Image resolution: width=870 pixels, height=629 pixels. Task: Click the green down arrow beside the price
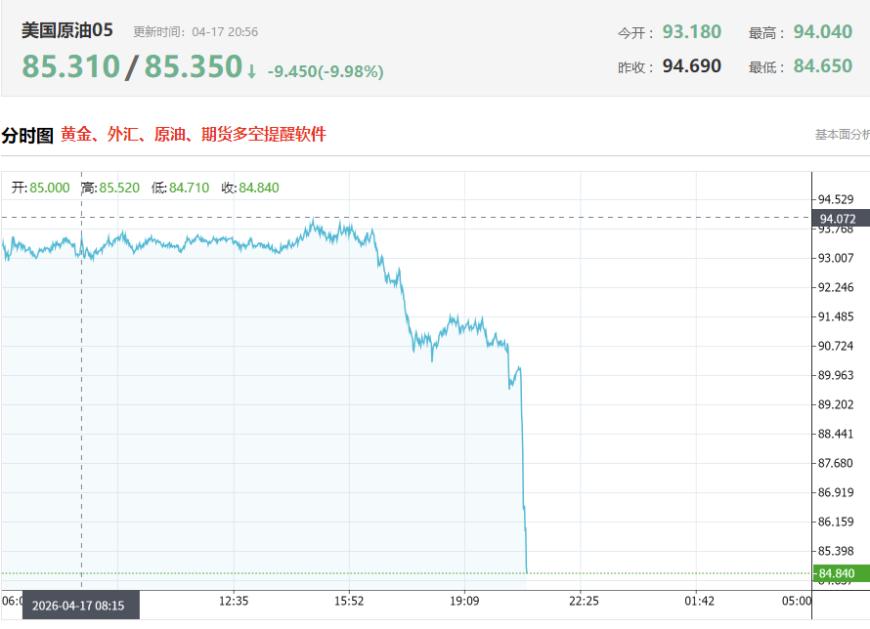pos(251,71)
